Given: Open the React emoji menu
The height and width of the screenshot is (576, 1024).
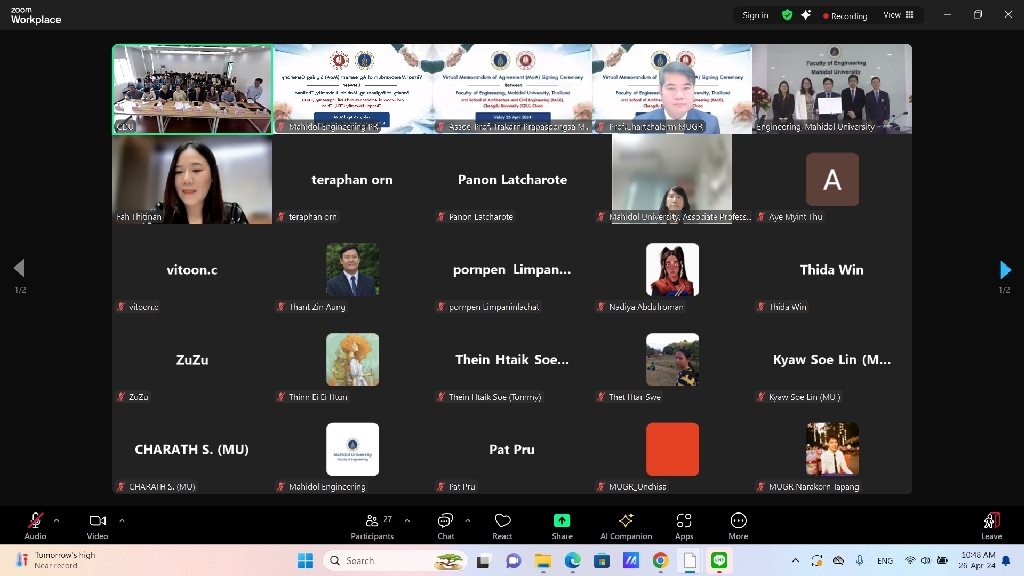Looking at the screenshot, I should point(502,524).
